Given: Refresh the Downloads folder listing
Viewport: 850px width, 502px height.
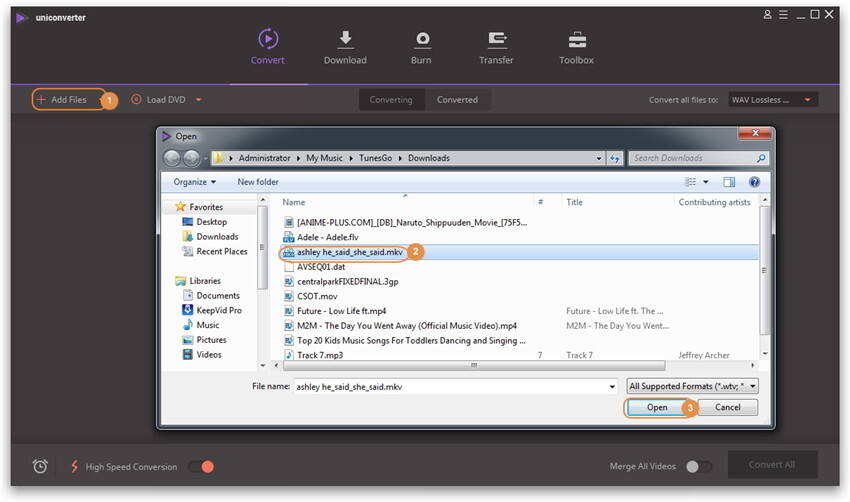Looking at the screenshot, I should tap(615, 158).
